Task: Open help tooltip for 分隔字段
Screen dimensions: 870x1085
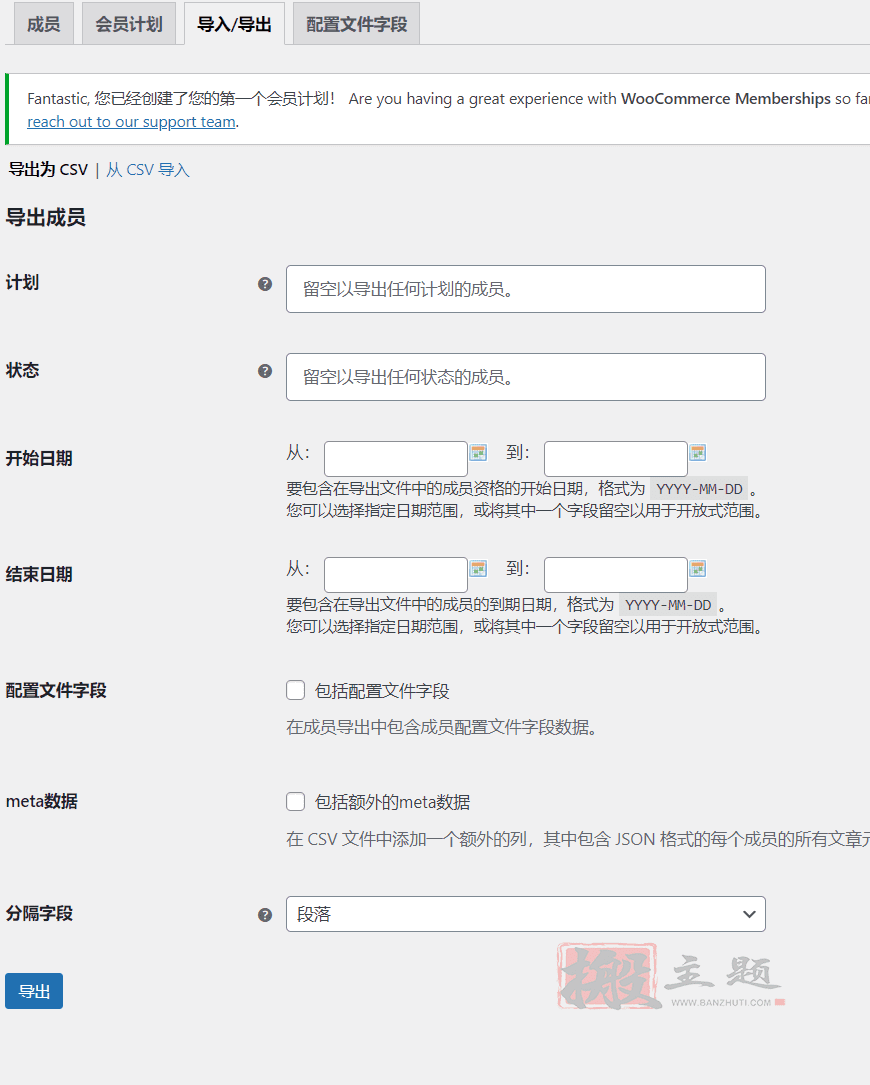Action: point(265,915)
